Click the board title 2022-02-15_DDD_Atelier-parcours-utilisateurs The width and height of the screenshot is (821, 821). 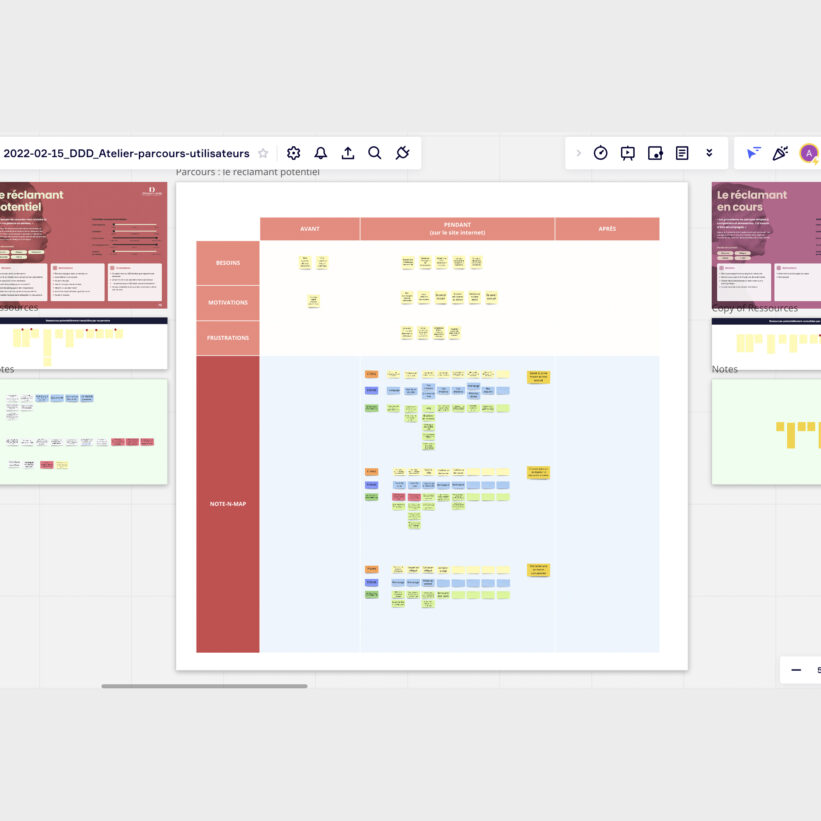tap(126, 153)
